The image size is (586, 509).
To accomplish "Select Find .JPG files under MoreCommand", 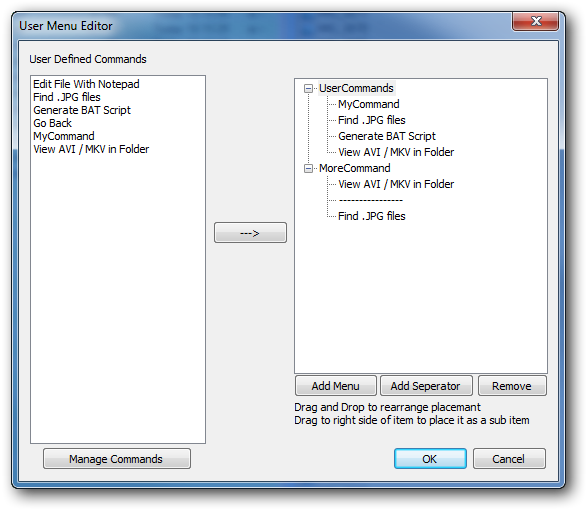I will 371,216.
